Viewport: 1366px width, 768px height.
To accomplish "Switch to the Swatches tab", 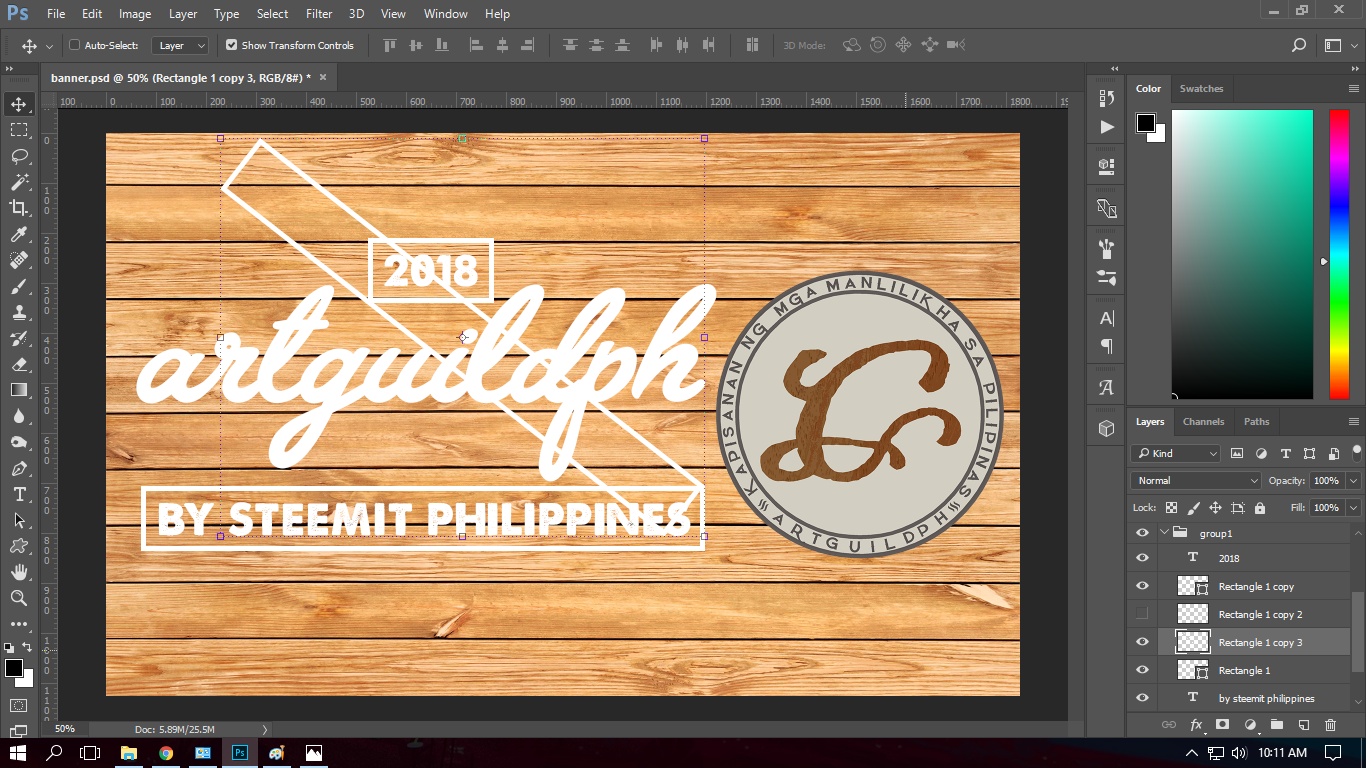I will tap(1201, 88).
